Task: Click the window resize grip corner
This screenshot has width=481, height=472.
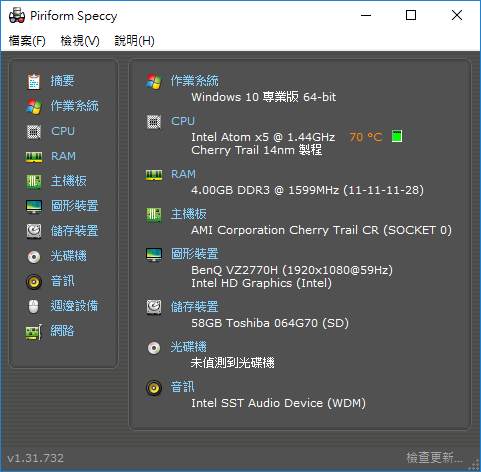Action: tap(474, 465)
